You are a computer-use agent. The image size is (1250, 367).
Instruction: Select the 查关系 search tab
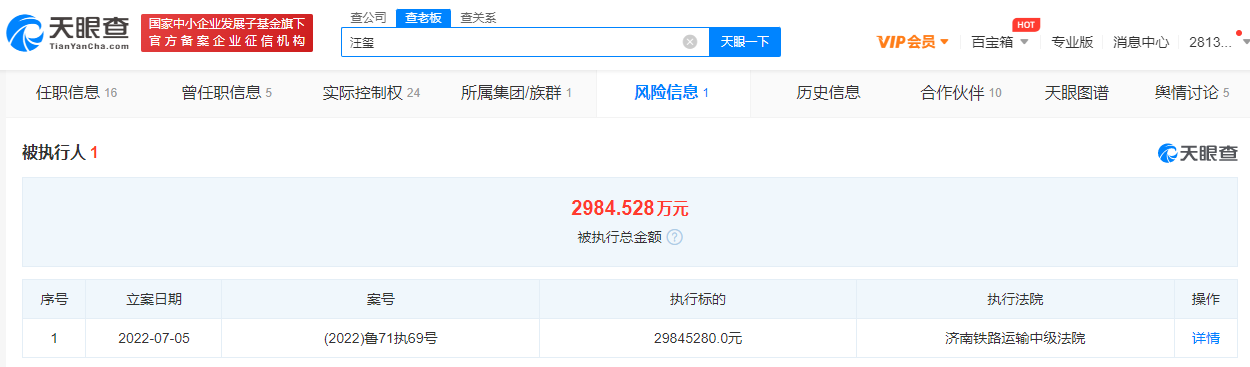click(477, 17)
